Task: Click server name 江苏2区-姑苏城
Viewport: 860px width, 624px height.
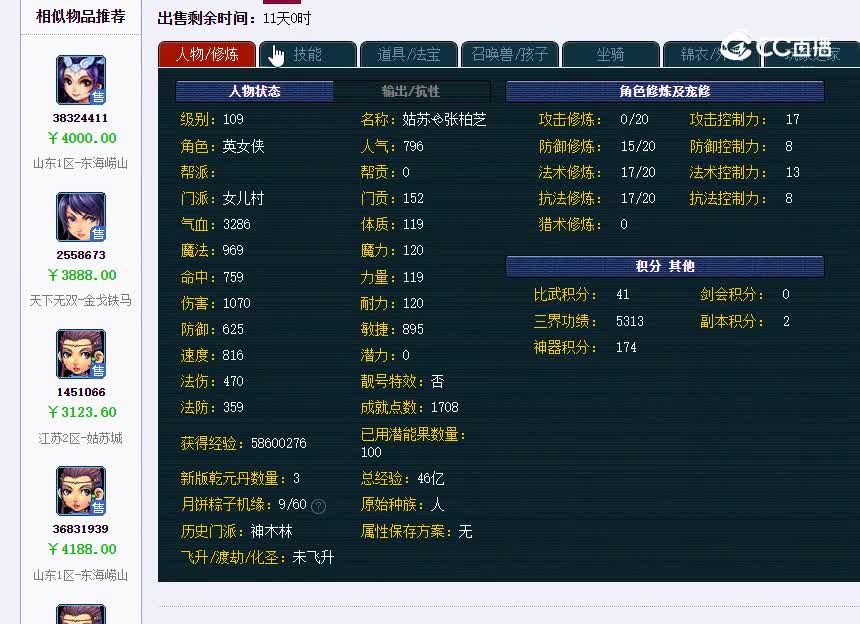Action: [x=80, y=438]
